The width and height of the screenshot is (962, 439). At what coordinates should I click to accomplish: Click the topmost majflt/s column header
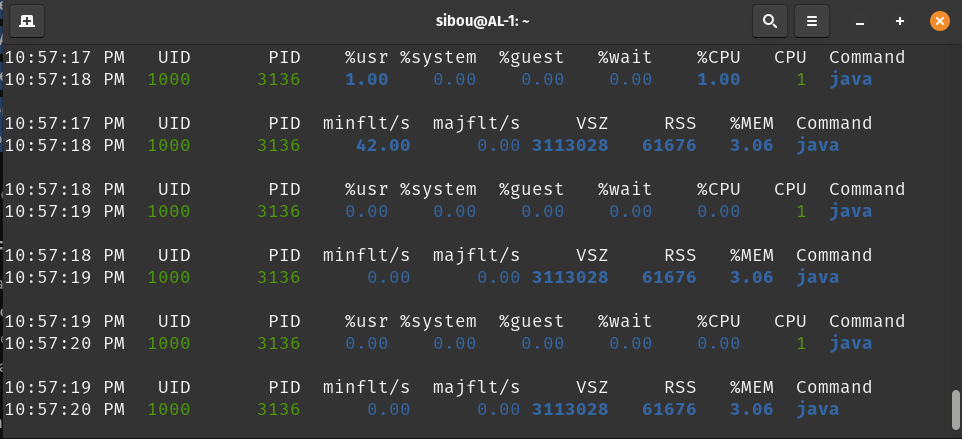coord(476,123)
